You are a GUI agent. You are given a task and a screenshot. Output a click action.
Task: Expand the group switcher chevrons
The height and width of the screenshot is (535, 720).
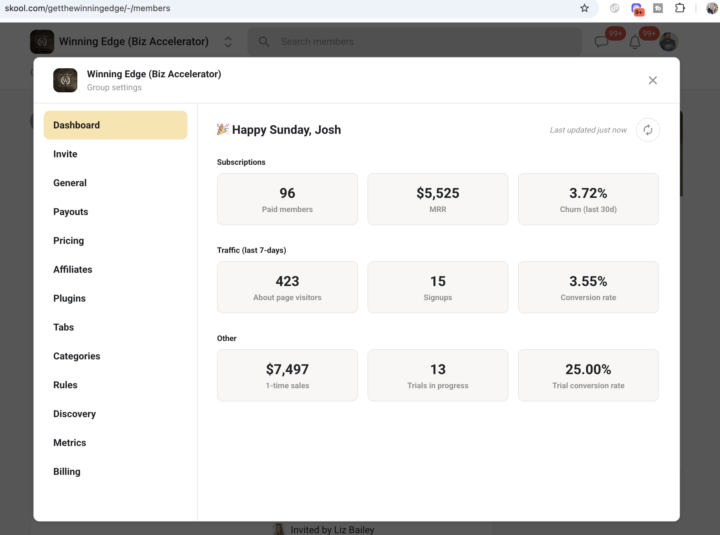pos(228,42)
